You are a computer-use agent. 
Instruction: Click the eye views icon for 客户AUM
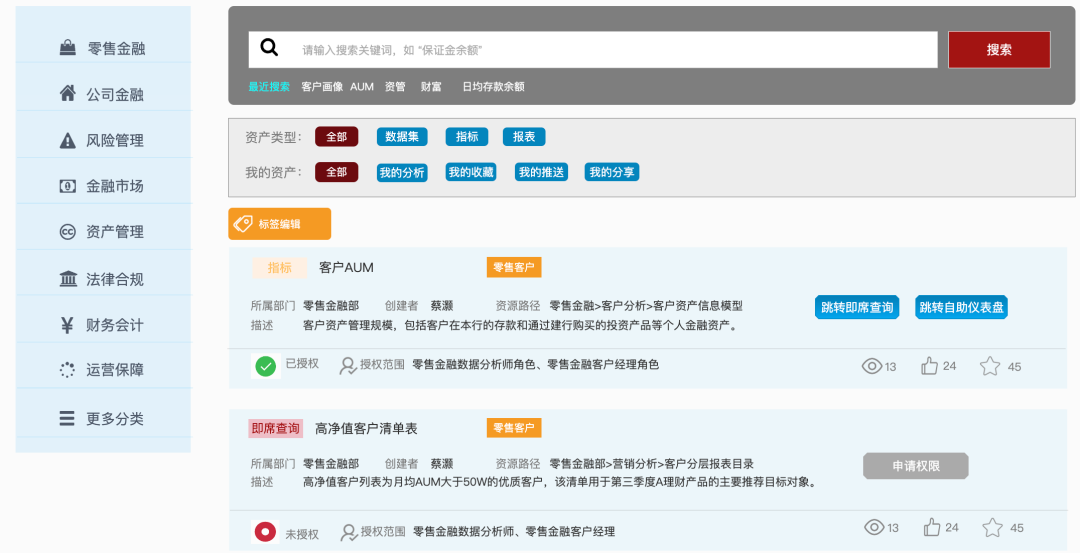coord(872,366)
